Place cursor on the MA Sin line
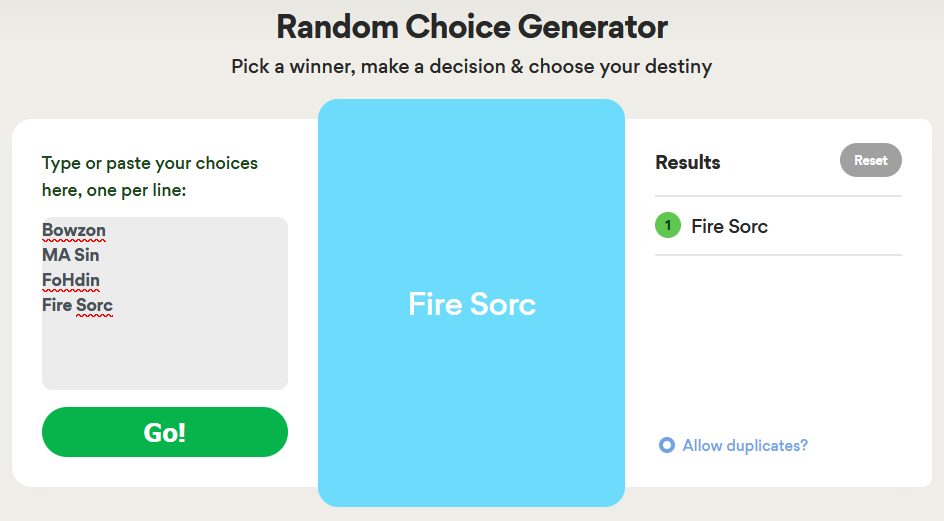Viewport: 944px width, 521px height. [70, 255]
